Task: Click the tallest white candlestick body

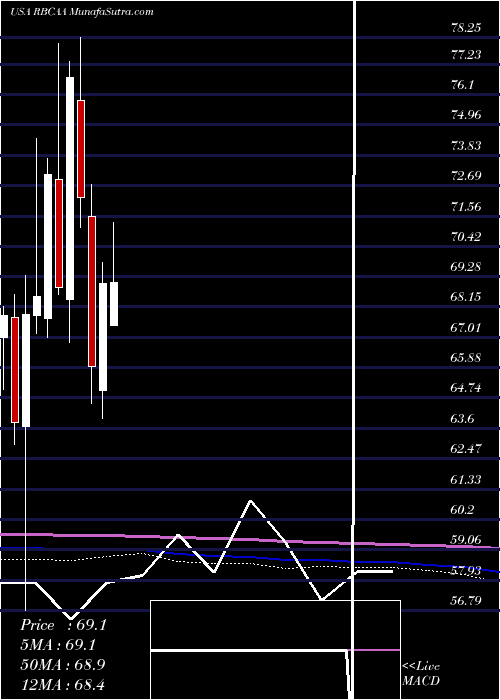Action: click(x=70, y=188)
